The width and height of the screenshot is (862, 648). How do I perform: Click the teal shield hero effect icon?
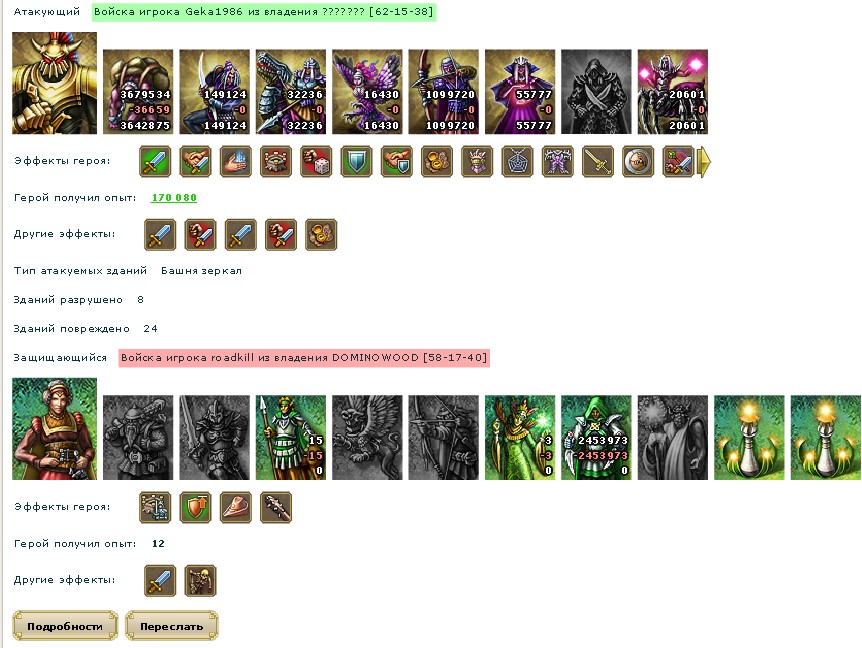[x=356, y=162]
